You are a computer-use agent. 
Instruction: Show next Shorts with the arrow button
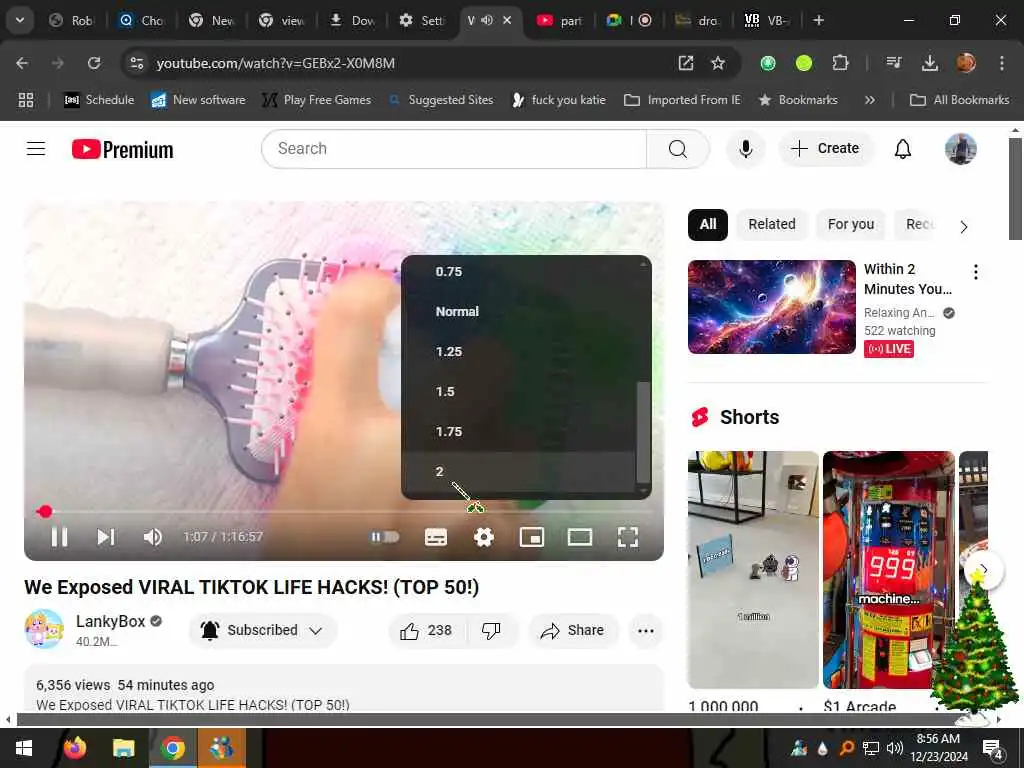tap(983, 570)
